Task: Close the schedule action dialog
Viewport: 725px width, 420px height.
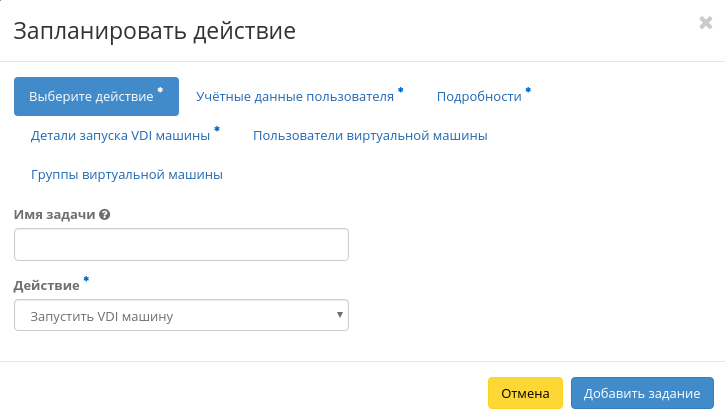Action: click(705, 23)
